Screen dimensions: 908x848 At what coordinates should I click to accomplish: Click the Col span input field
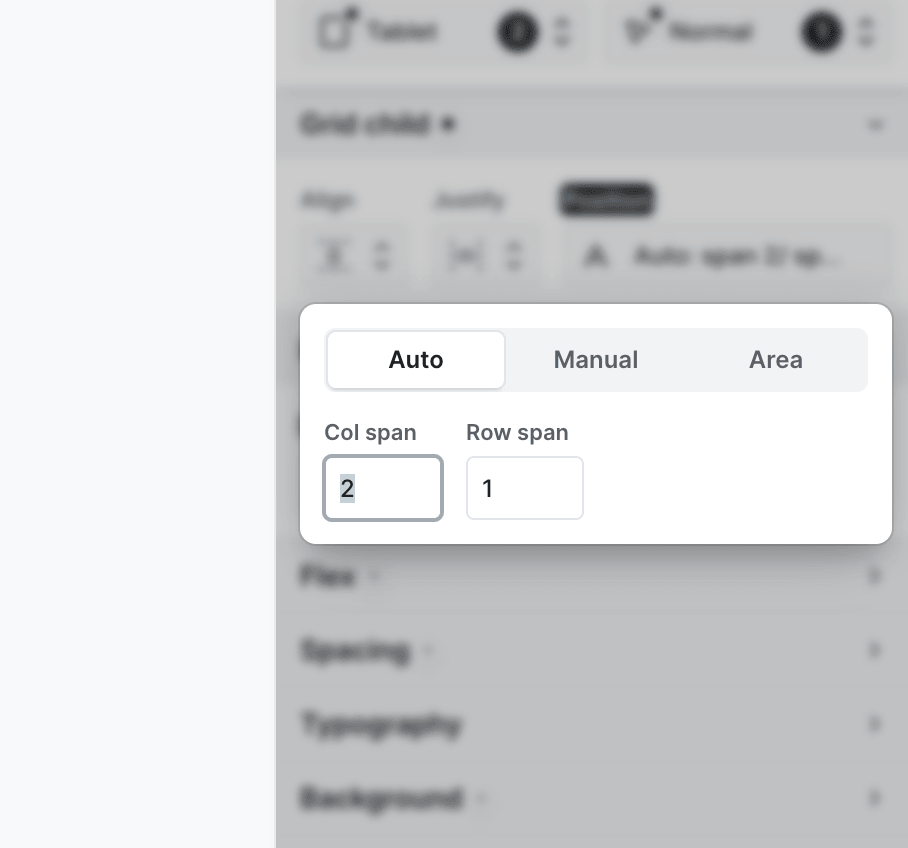(383, 489)
